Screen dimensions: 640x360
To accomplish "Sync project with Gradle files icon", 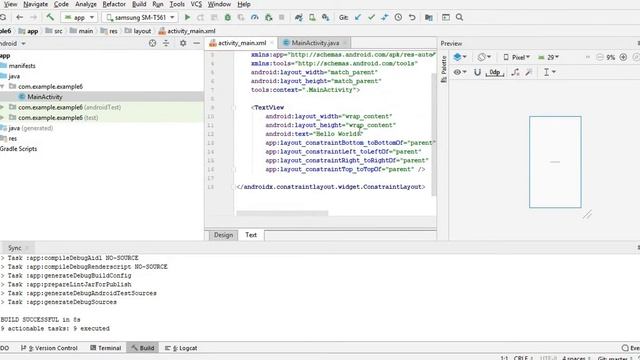I will pyautogui.click(x=299, y=17).
